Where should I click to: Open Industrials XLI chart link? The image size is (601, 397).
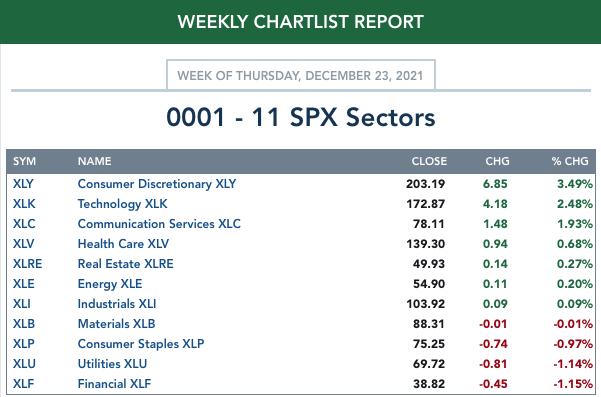[x=117, y=304]
